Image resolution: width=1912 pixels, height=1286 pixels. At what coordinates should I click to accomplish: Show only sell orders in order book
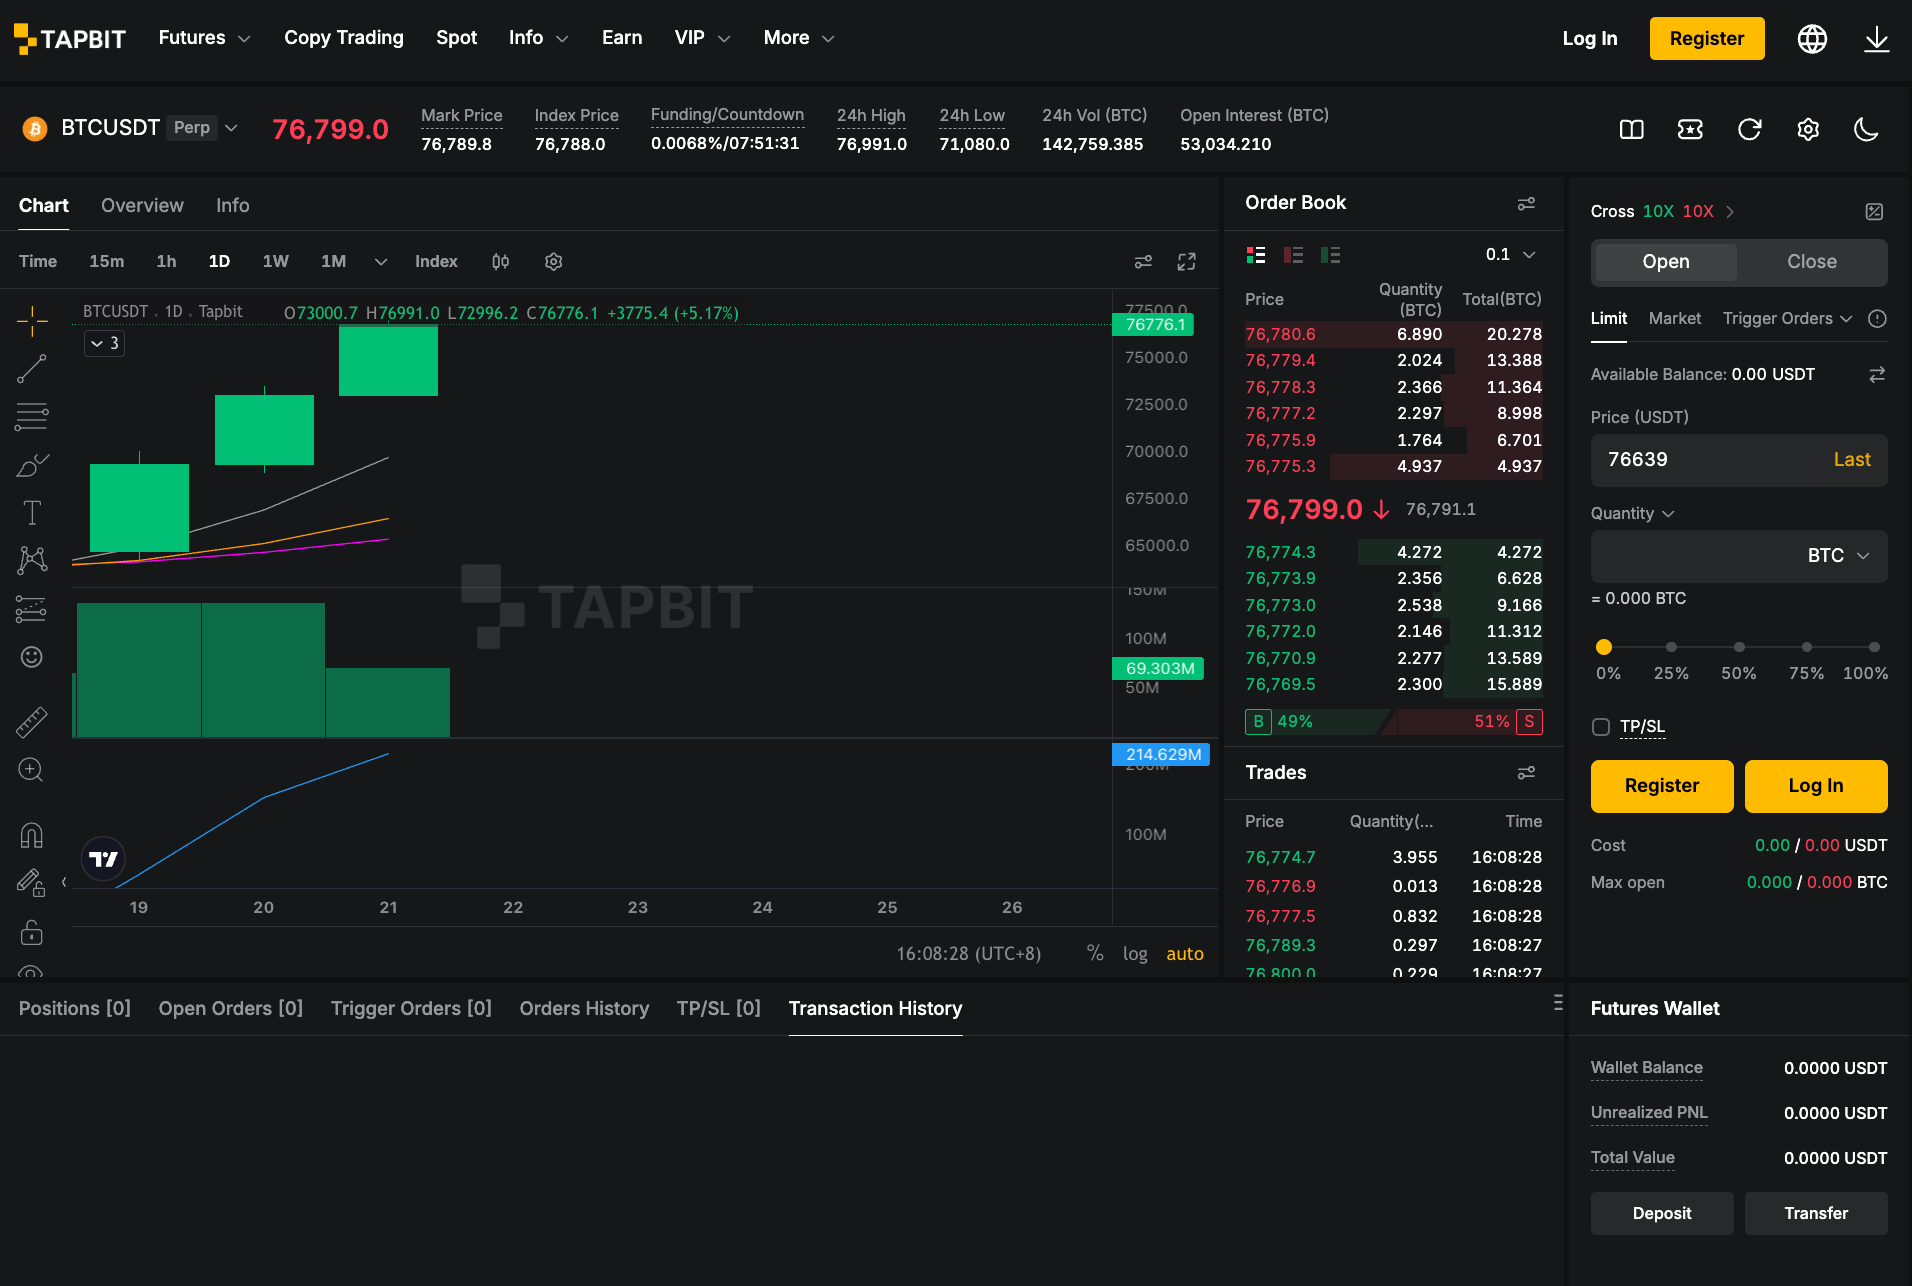1293,255
